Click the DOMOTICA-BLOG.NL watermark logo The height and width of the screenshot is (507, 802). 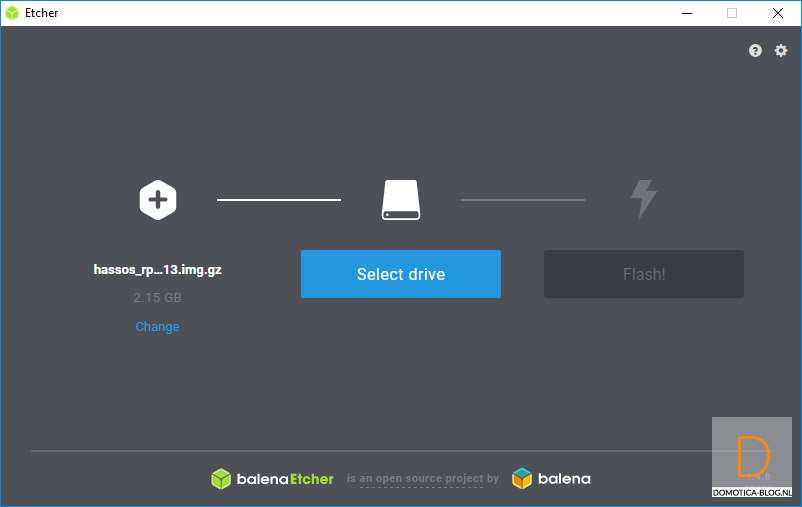click(x=752, y=458)
